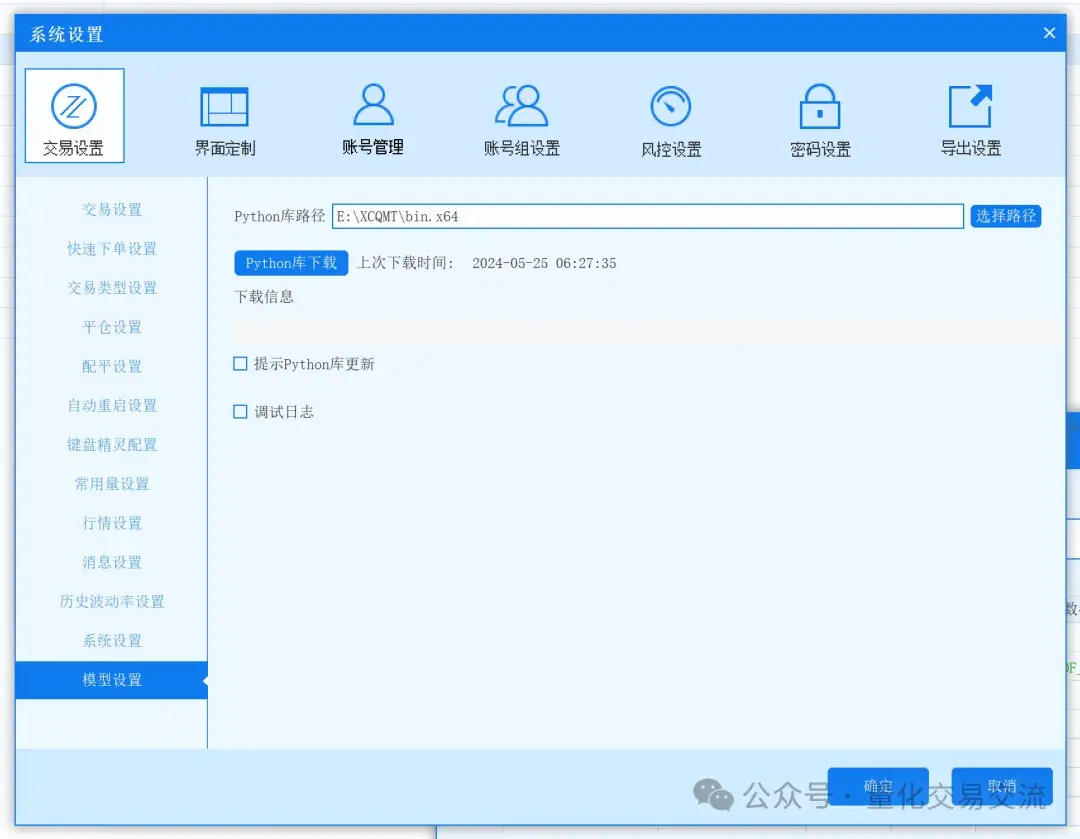Select the 账号组设置 group icon

(521, 106)
